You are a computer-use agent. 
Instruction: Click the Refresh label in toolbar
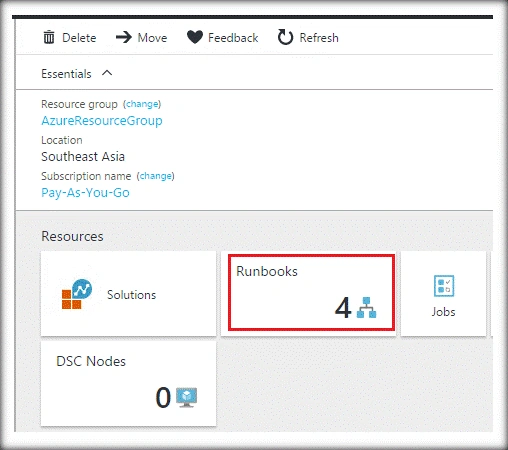pyautogui.click(x=319, y=38)
